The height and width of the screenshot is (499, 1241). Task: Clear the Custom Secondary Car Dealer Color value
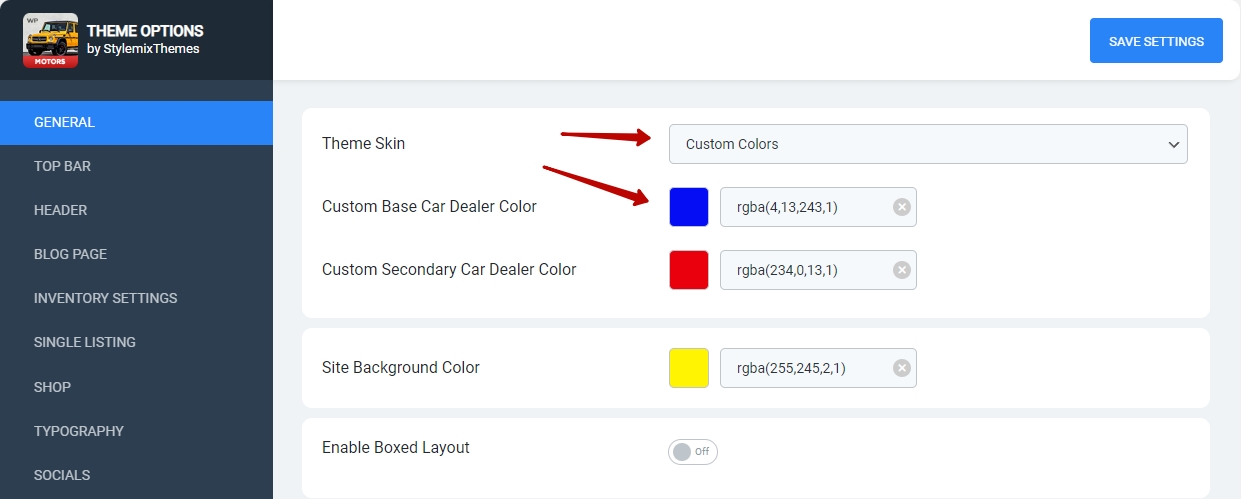(901, 270)
